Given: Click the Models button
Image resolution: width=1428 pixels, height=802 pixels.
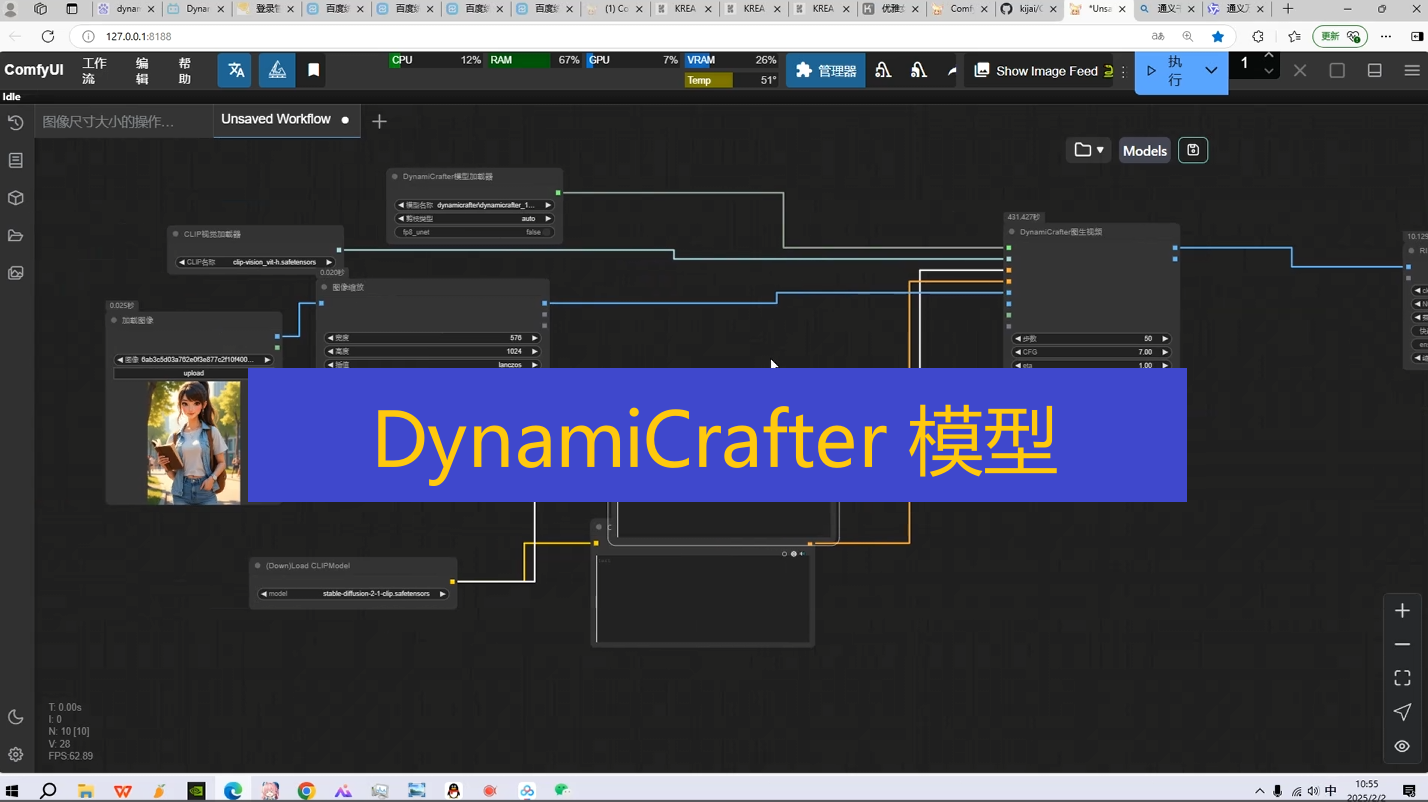Looking at the screenshot, I should click(x=1145, y=151).
